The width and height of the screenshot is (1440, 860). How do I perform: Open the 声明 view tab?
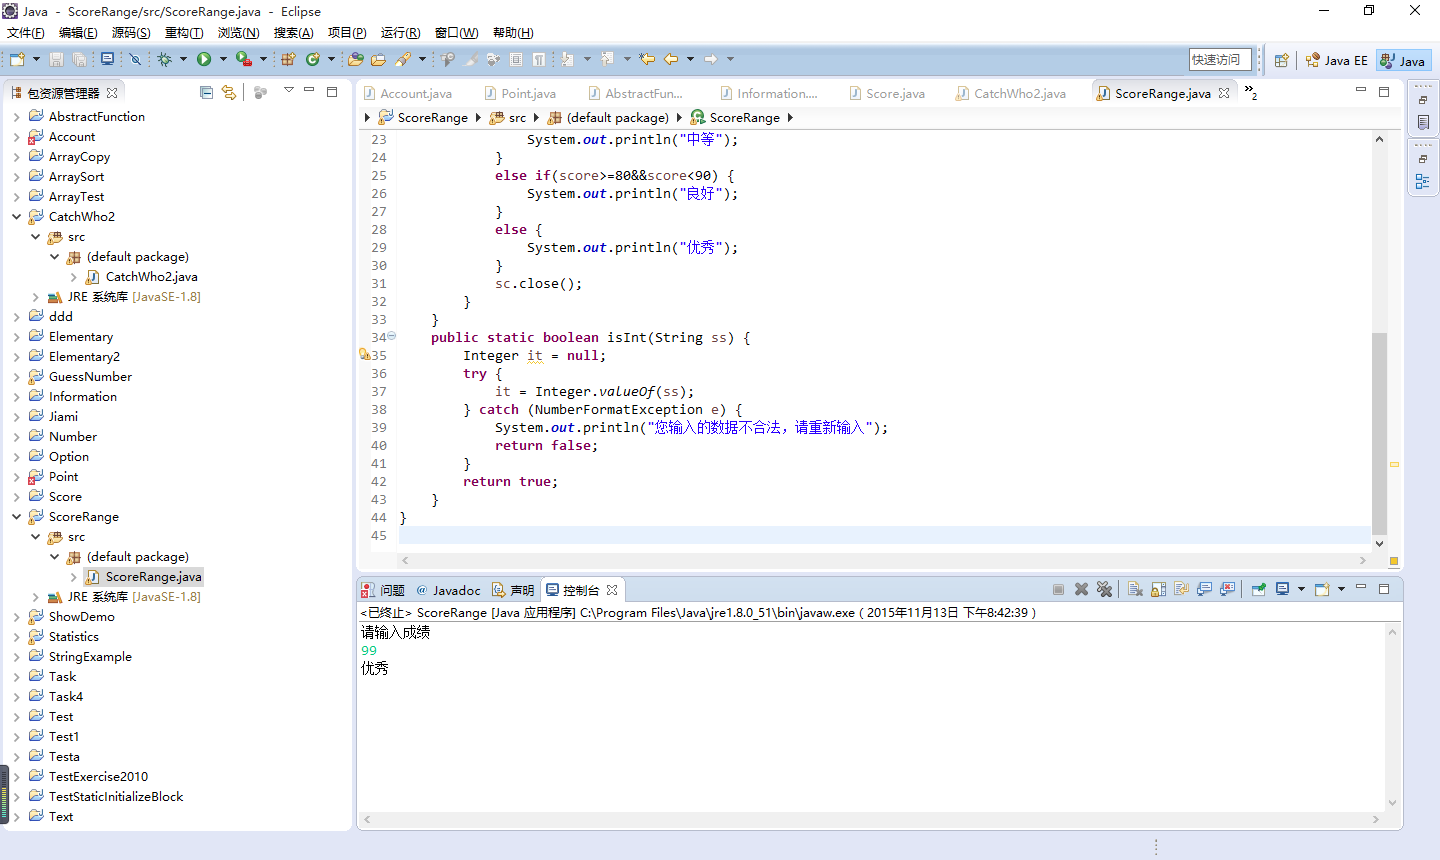513,590
